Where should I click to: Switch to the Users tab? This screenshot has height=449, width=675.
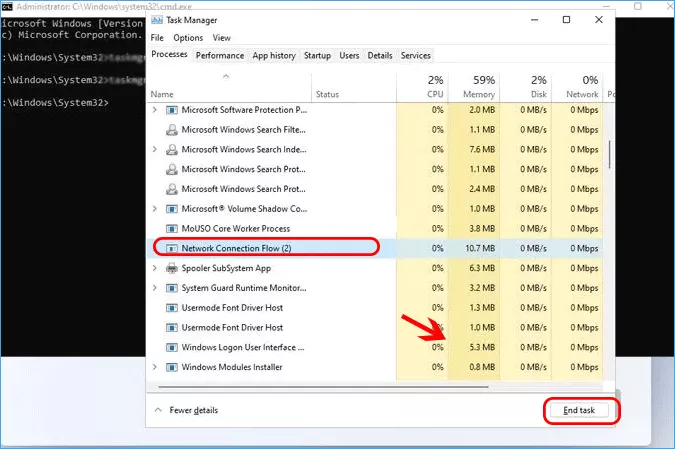point(349,56)
